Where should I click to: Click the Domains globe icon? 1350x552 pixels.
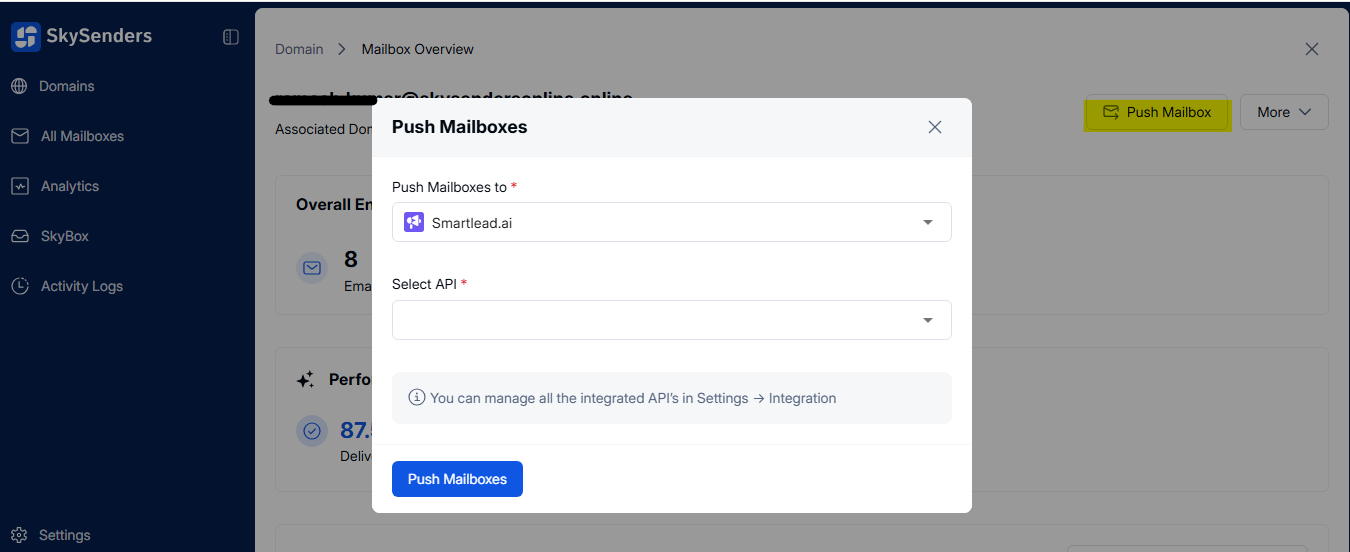point(19,86)
